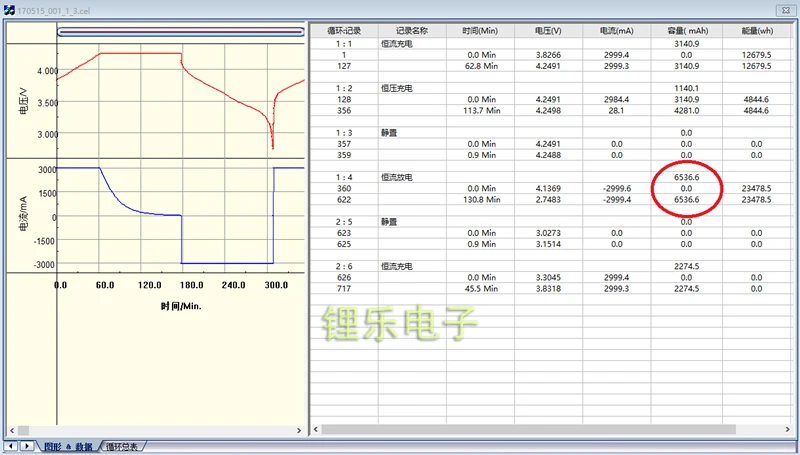Click the 时间/Min. axis label

pos(181,306)
